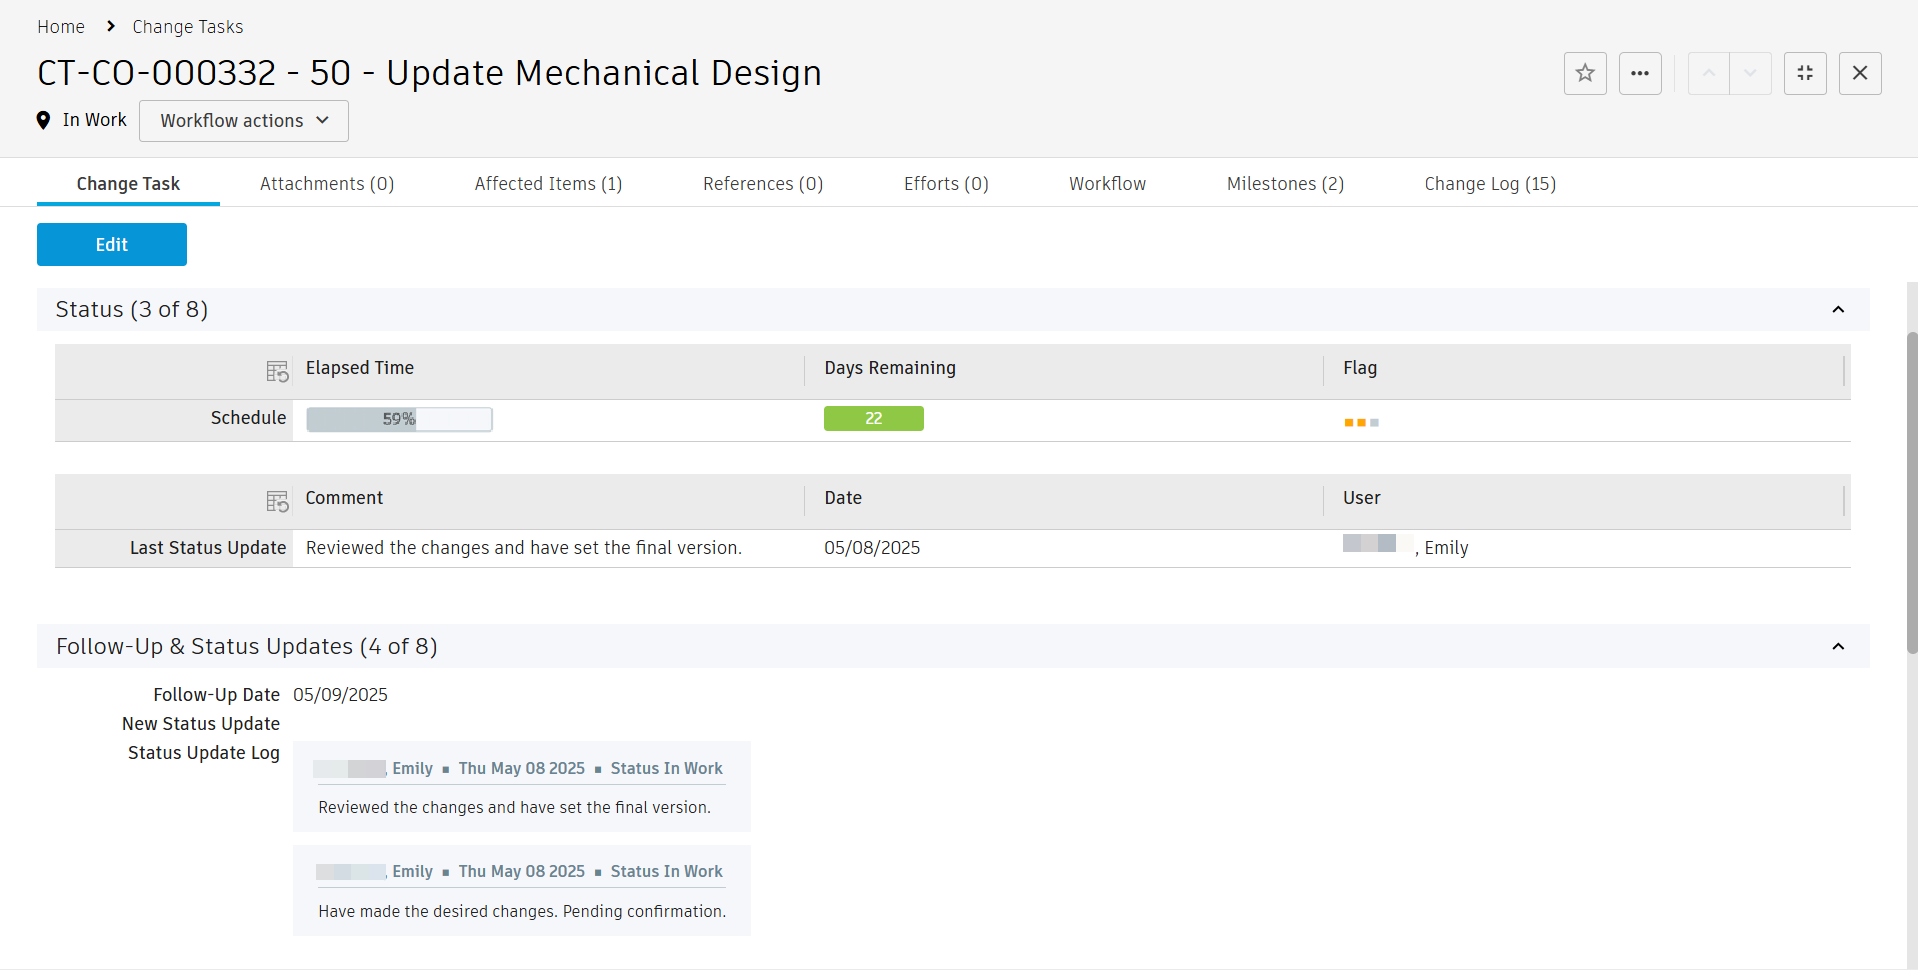1918x970 pixels.
Task: Click the collapse view icon
Action: [1805, 73]
